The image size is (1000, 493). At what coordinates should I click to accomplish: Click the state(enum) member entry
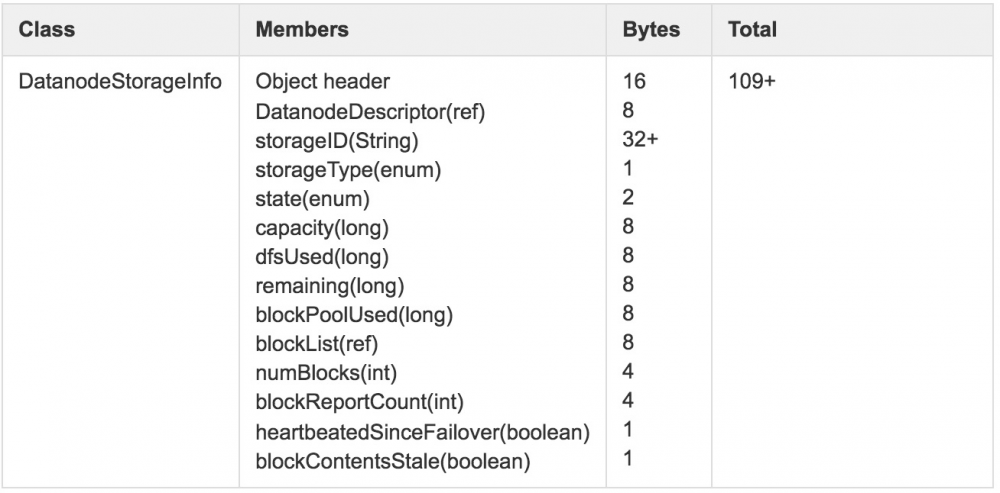tap(312, 199)
